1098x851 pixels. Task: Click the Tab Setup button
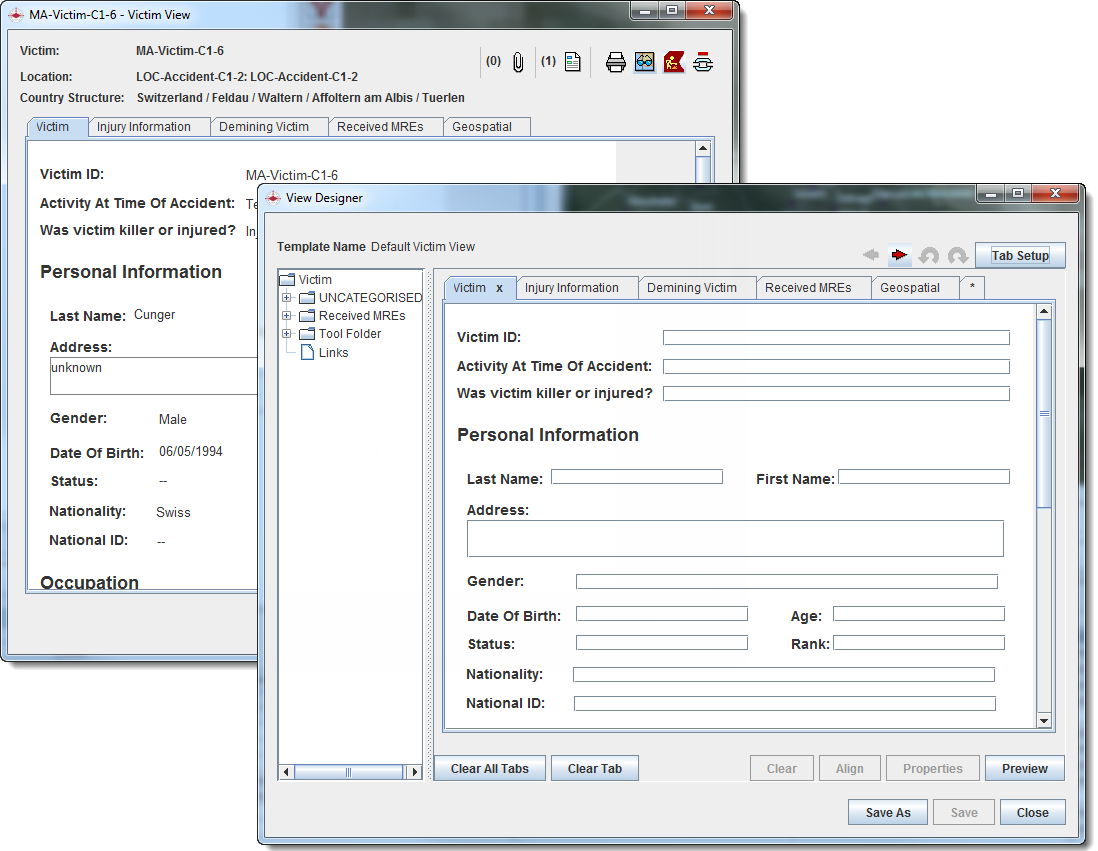[1020, 256]
